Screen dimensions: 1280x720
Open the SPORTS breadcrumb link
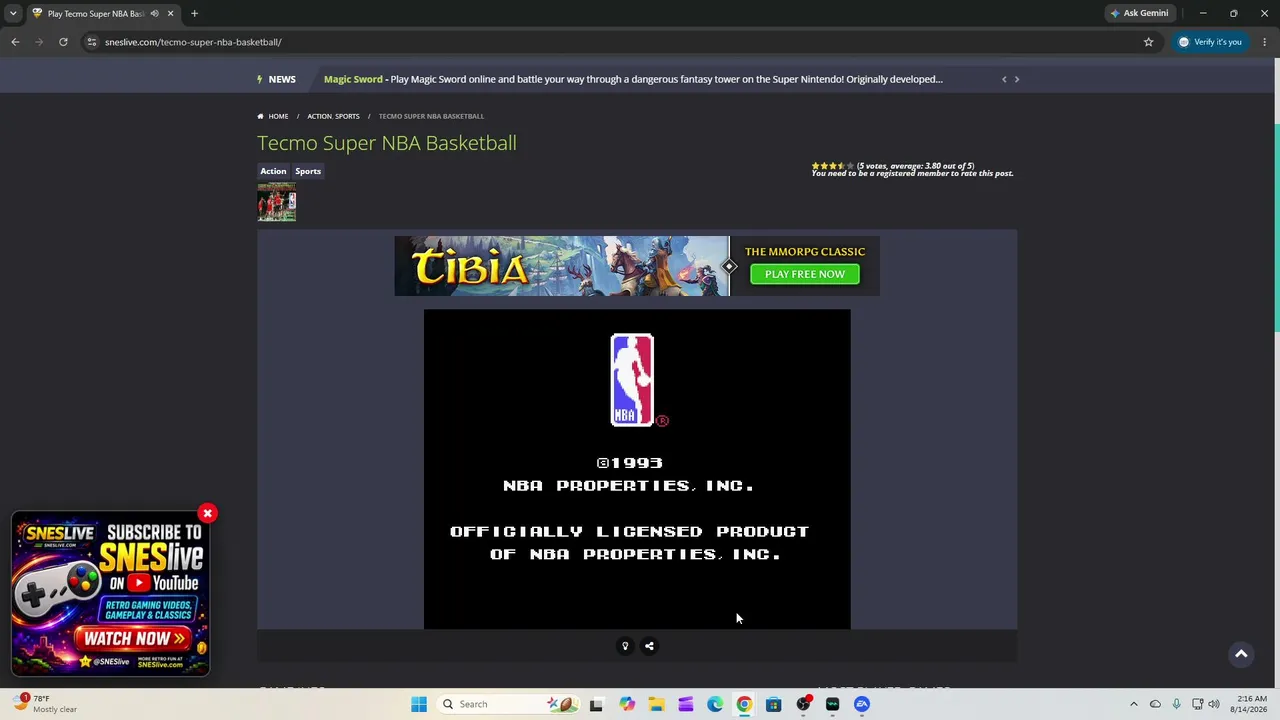(x=348, y=116)
